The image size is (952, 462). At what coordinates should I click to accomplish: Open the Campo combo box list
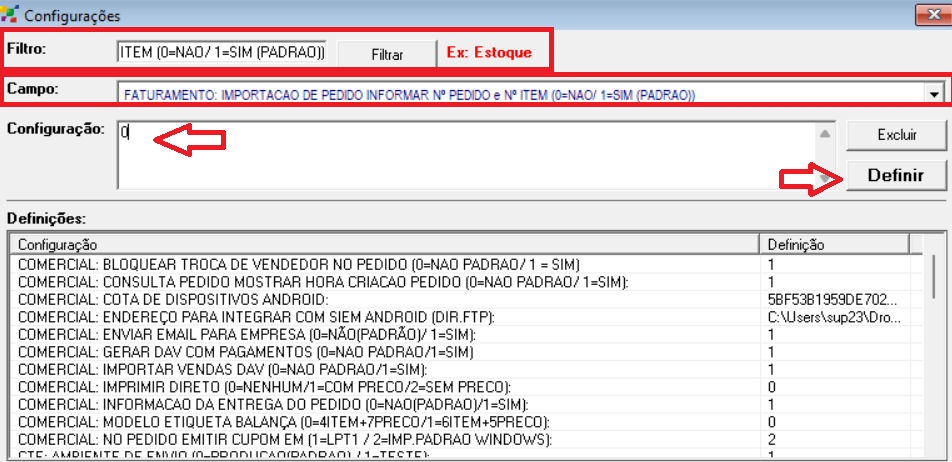(522, 94)
